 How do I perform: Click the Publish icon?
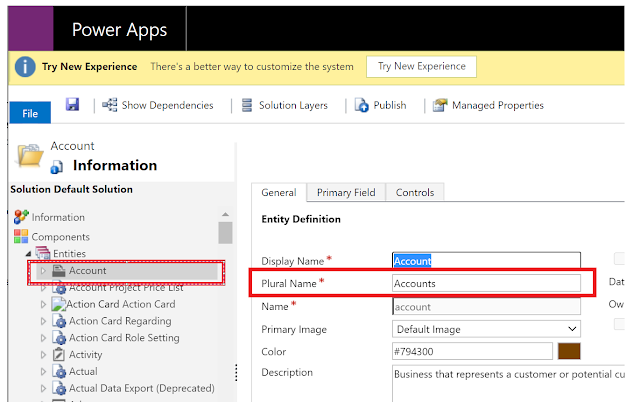point(364,105)
